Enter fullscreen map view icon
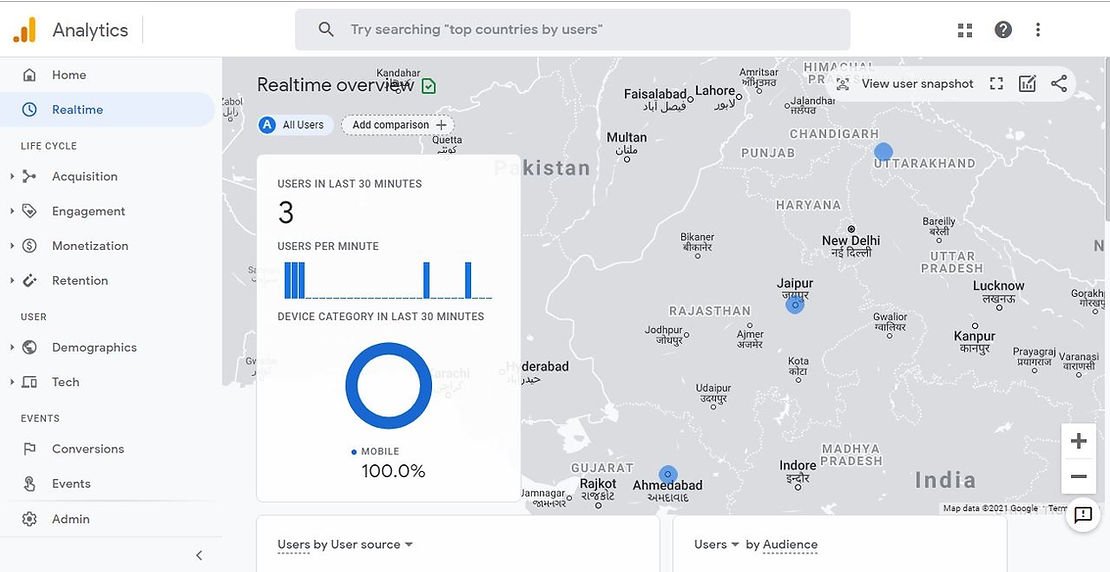 [x=996, y=84]
